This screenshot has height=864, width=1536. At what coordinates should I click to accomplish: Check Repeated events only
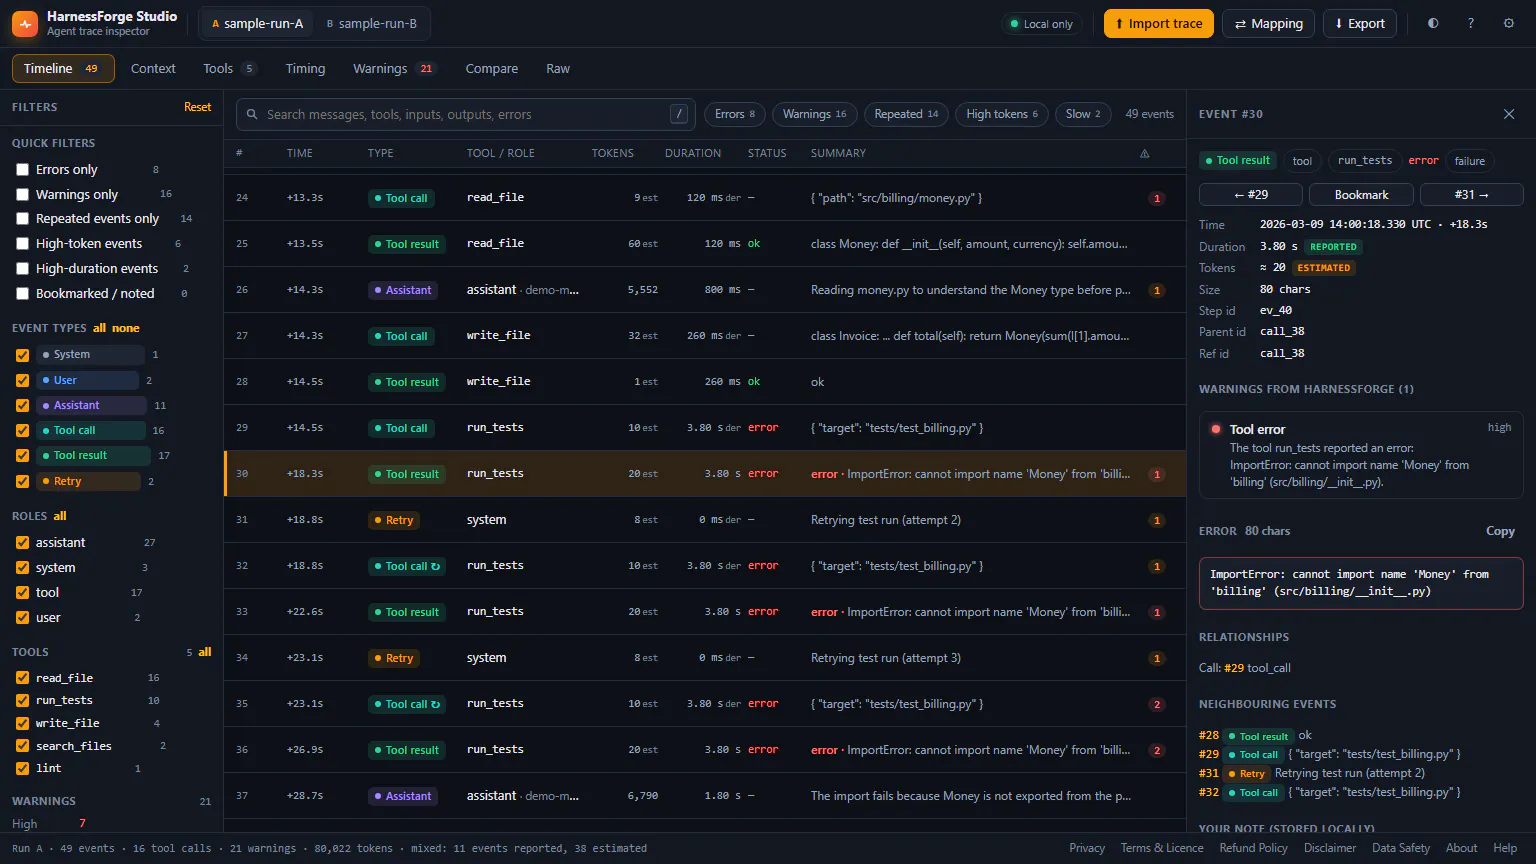coord(22,219)
